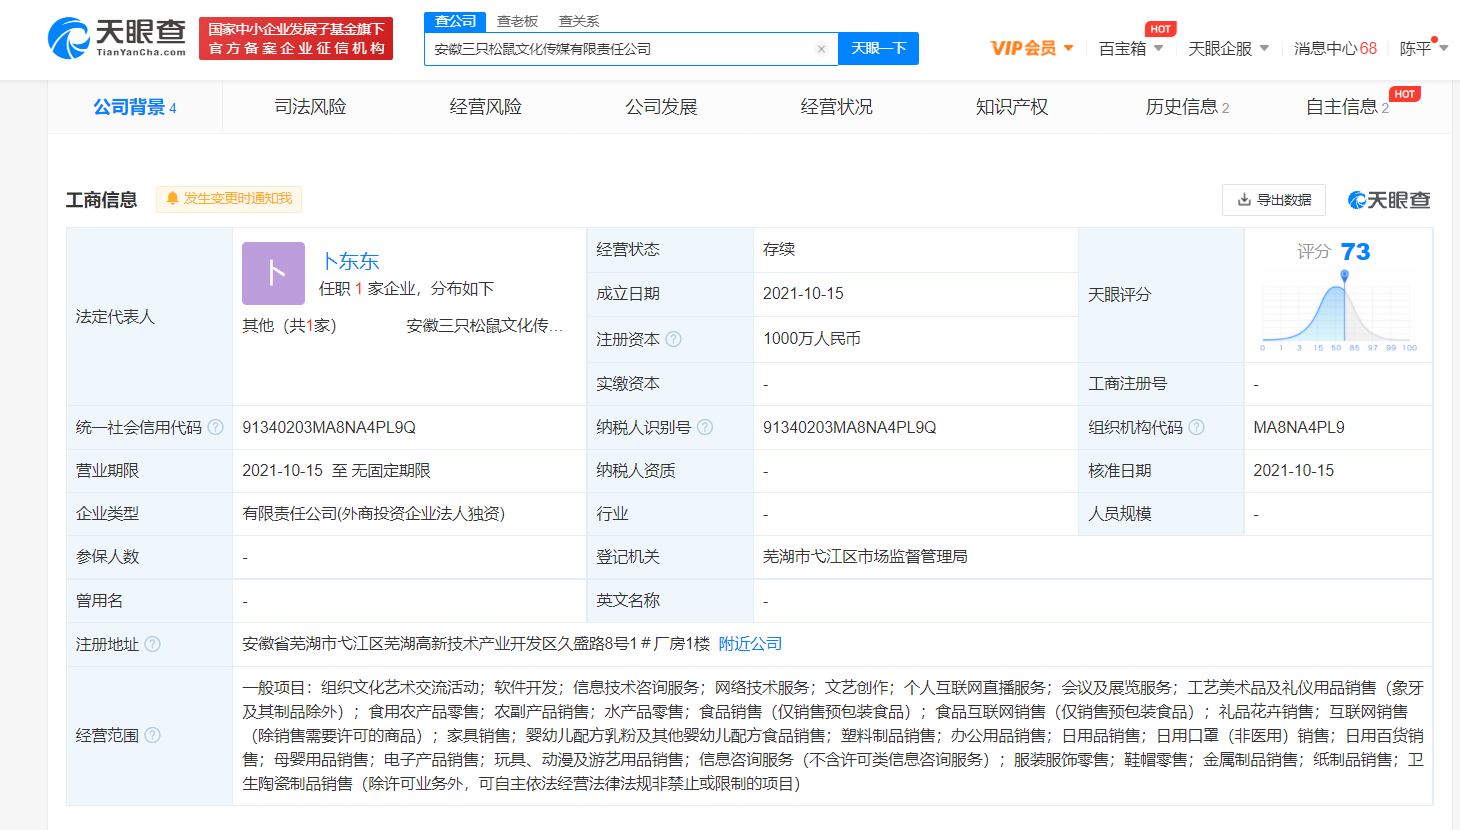Click the 营业期限 value 2021-10-15 至 无固定期限
This screenshot has height=830, width=1460.
pyautogui.click(x=336, y=470)
